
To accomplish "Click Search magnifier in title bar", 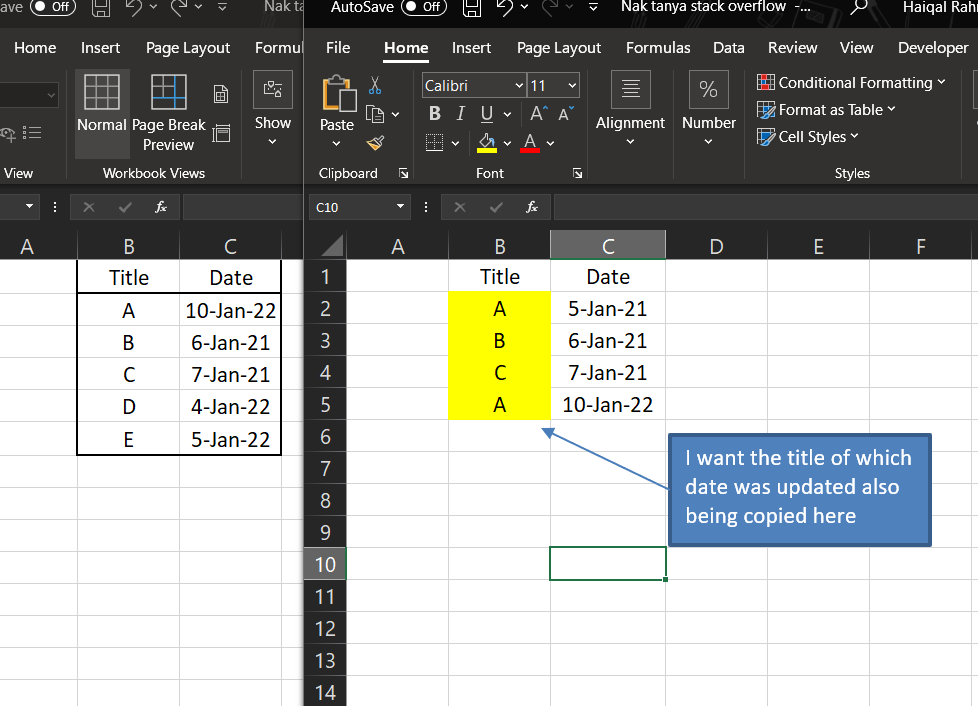I will point(859,7).
